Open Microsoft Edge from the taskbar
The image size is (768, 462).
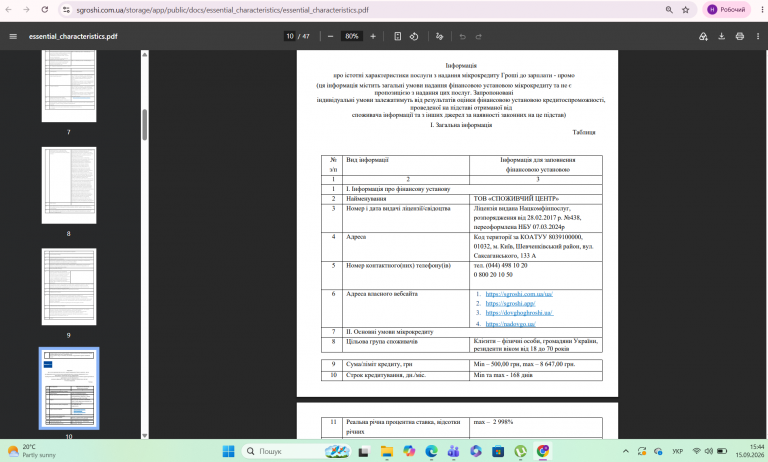coord(432,451)
